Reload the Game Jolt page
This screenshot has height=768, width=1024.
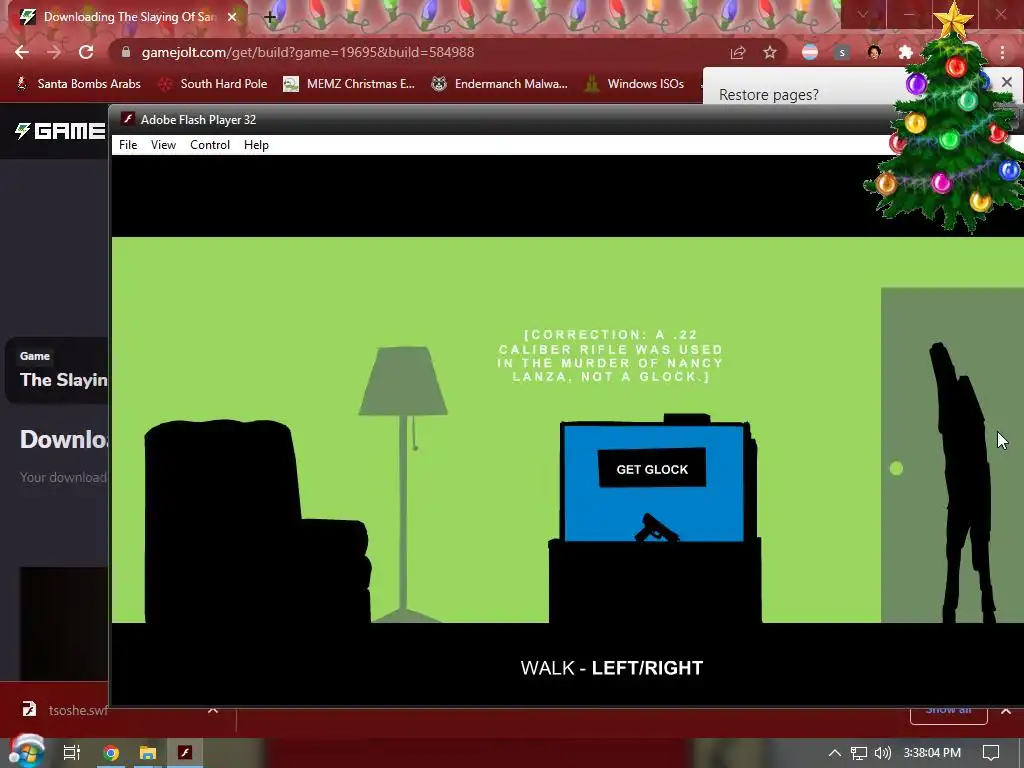tap(86, 52)
